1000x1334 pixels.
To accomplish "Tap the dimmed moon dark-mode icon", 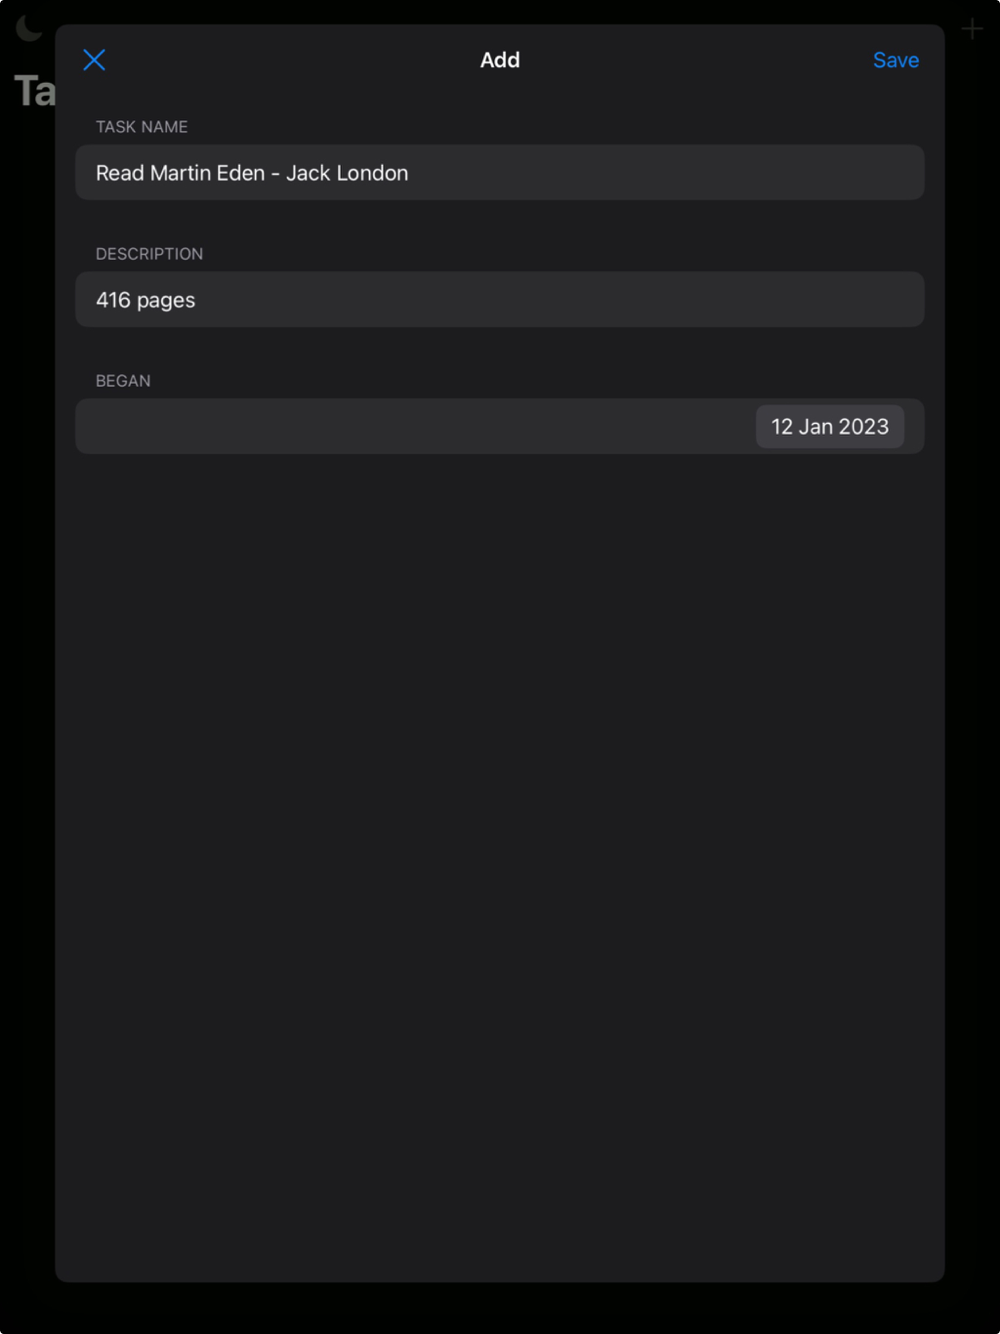I will tap(29, 28).
